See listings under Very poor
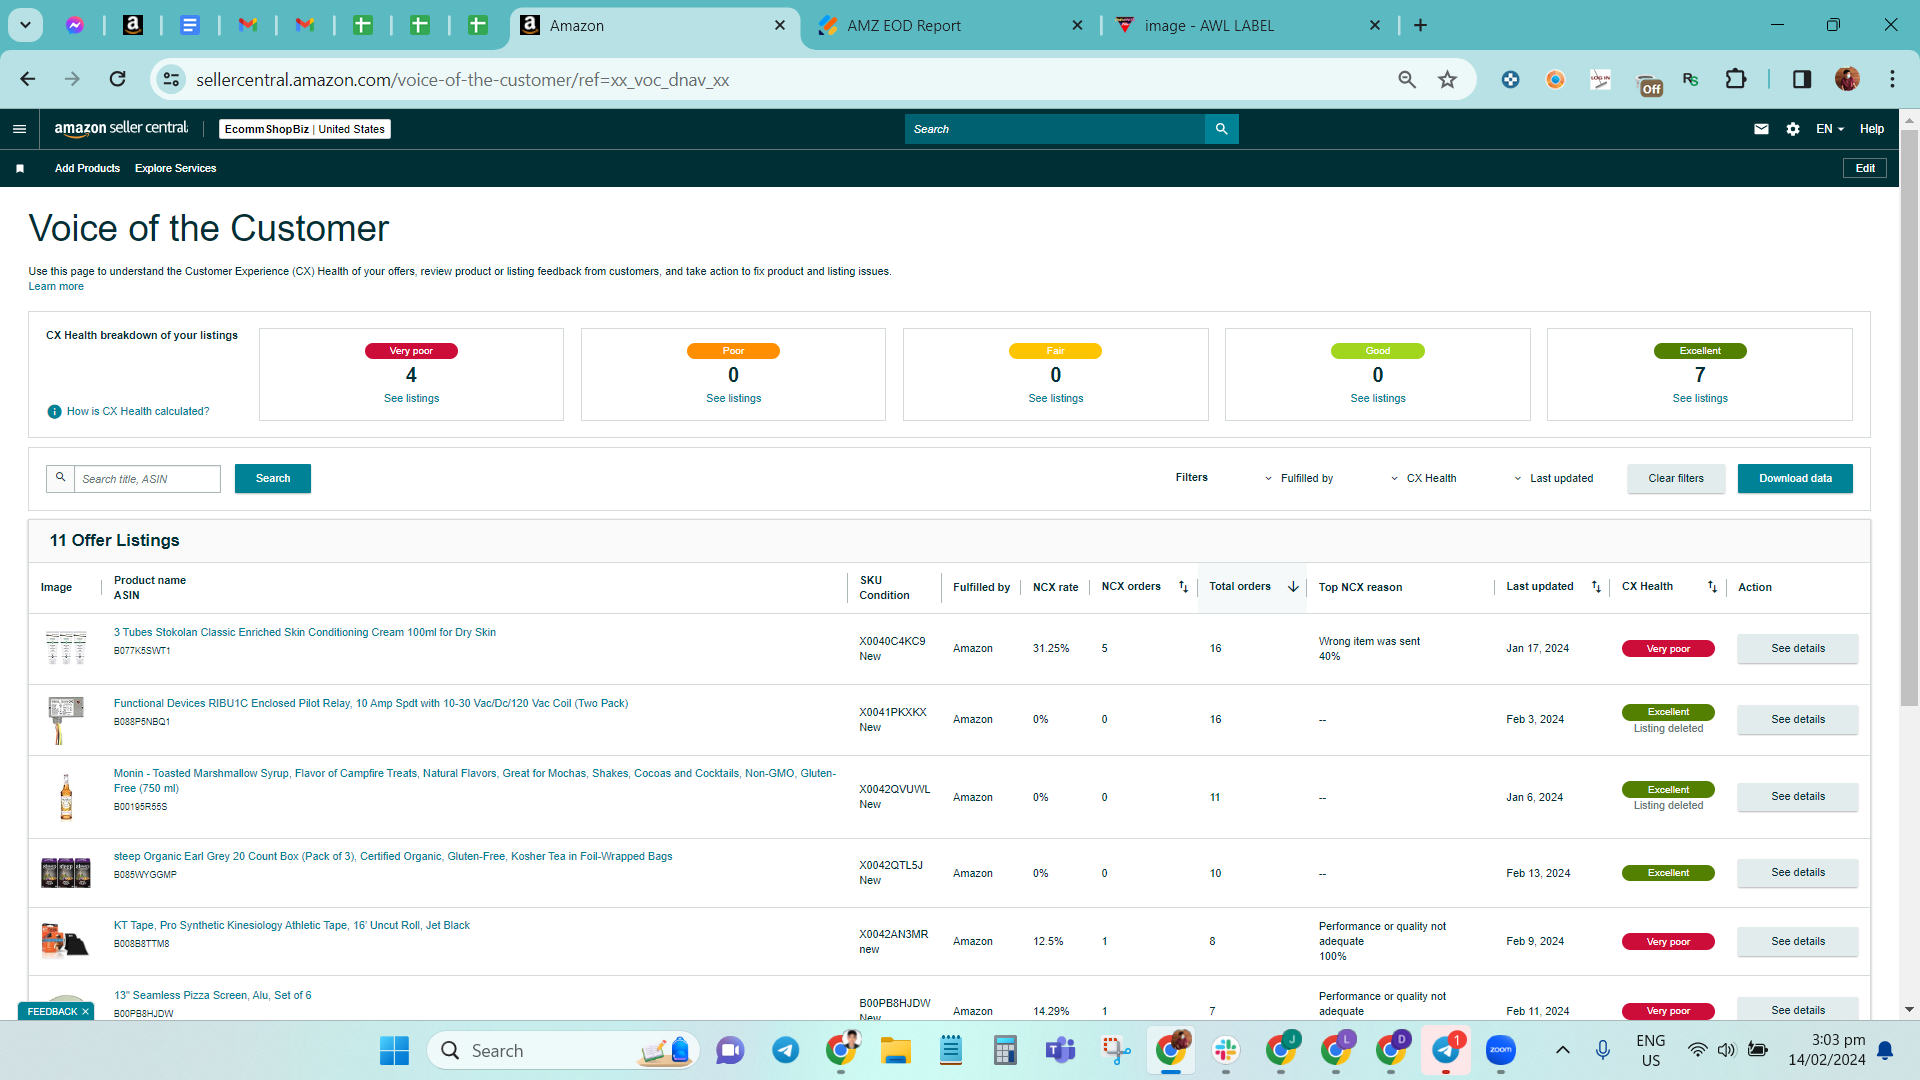Viewport: 1920px width, 1080px height. tap(411, 399)
